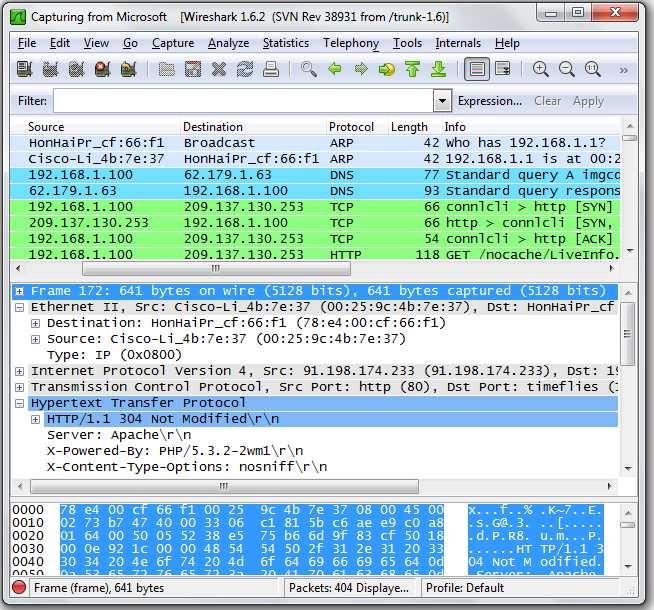Expand the Frame 172 tree node
The width and height of the screenshot is (654, 610).
(x=19, y=291)
